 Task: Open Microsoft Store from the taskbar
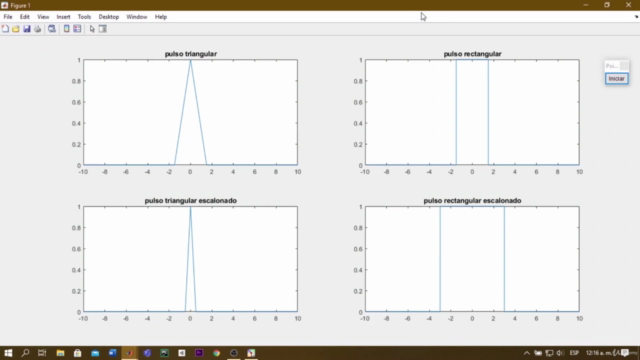point(78,353)
